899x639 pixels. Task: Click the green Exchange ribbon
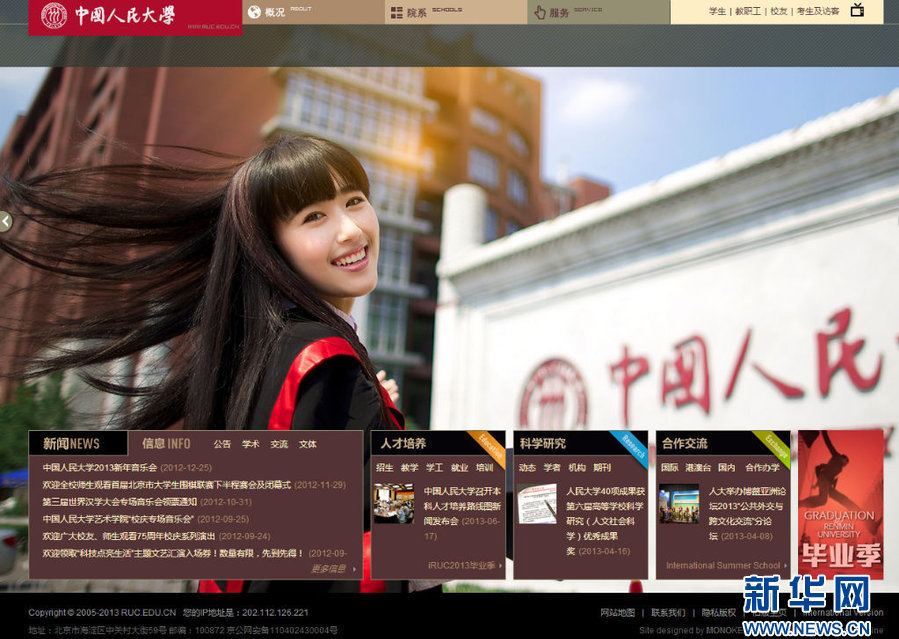click(772, 449)
